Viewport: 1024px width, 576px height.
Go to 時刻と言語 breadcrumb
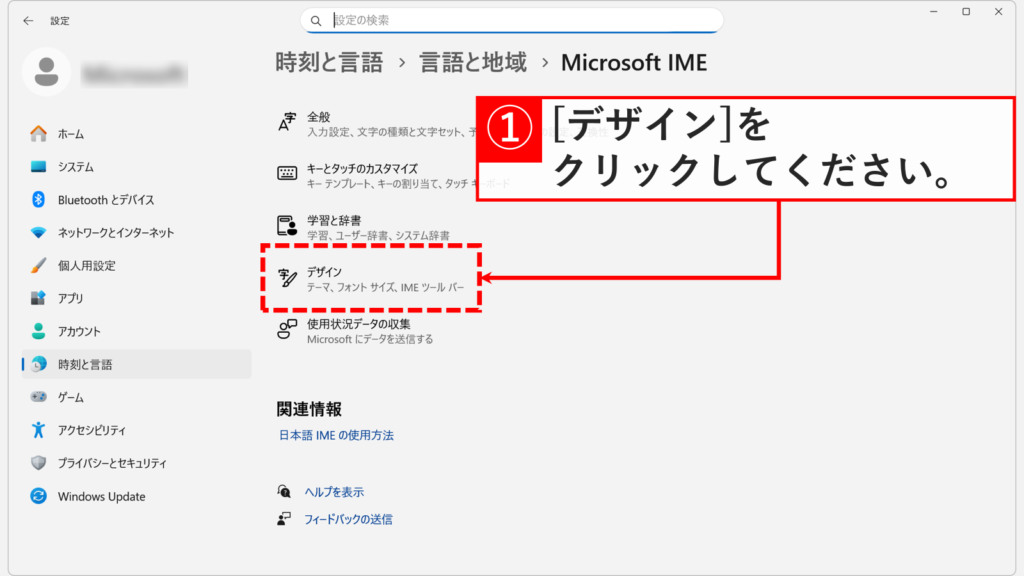click(x=329, y=63)
